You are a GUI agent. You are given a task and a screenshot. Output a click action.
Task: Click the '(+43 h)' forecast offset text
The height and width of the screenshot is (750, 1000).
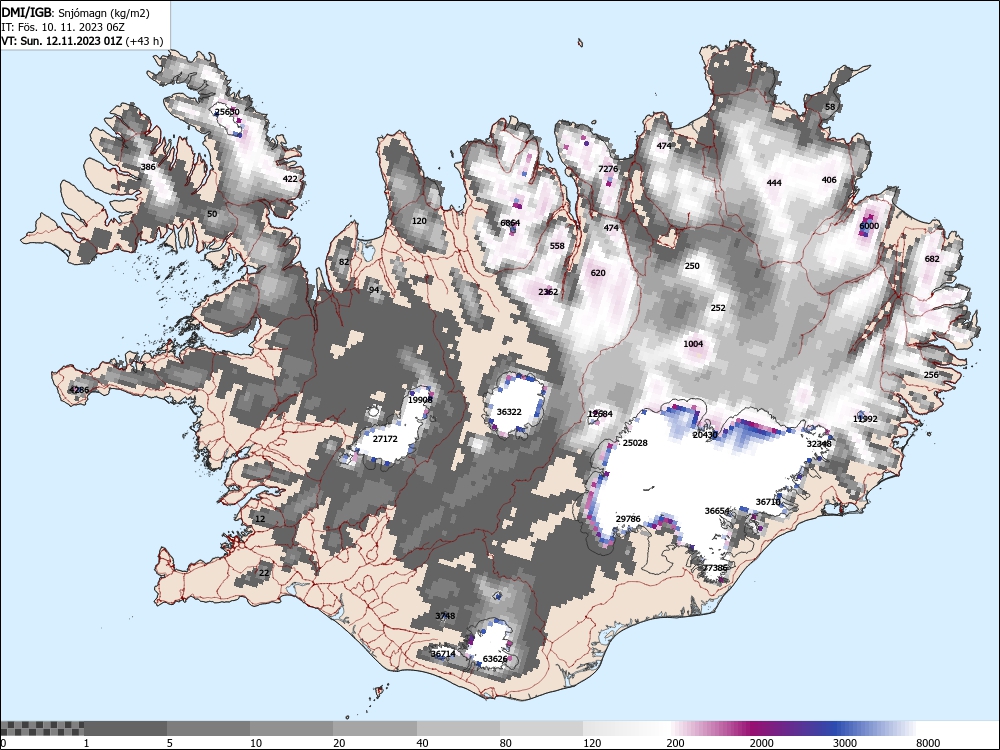pos(145,41)
